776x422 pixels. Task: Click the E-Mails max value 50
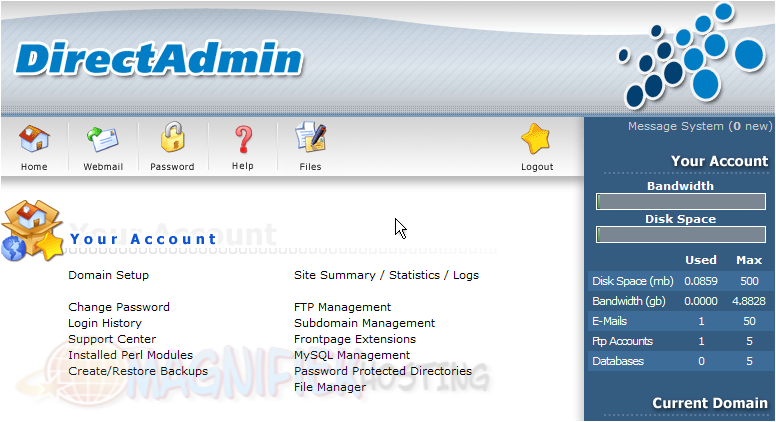pos(749,321)
